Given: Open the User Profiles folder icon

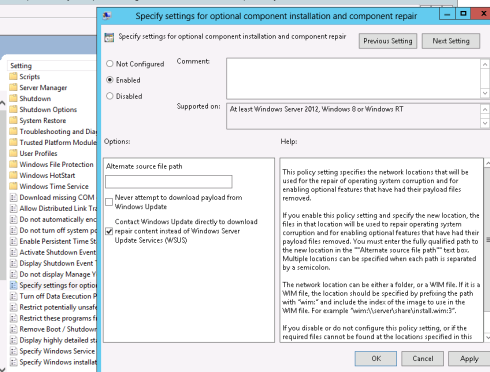Looking at the screenshot, I should point(13,153).
